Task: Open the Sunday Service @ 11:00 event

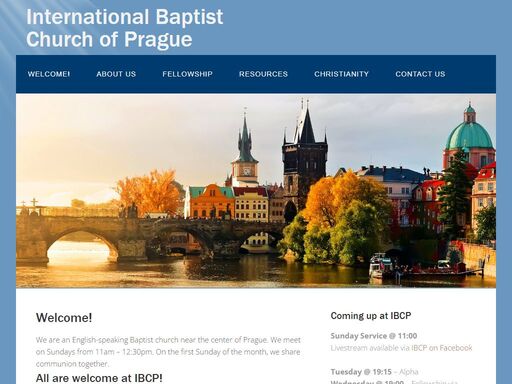Action: [x=374, y=336]
